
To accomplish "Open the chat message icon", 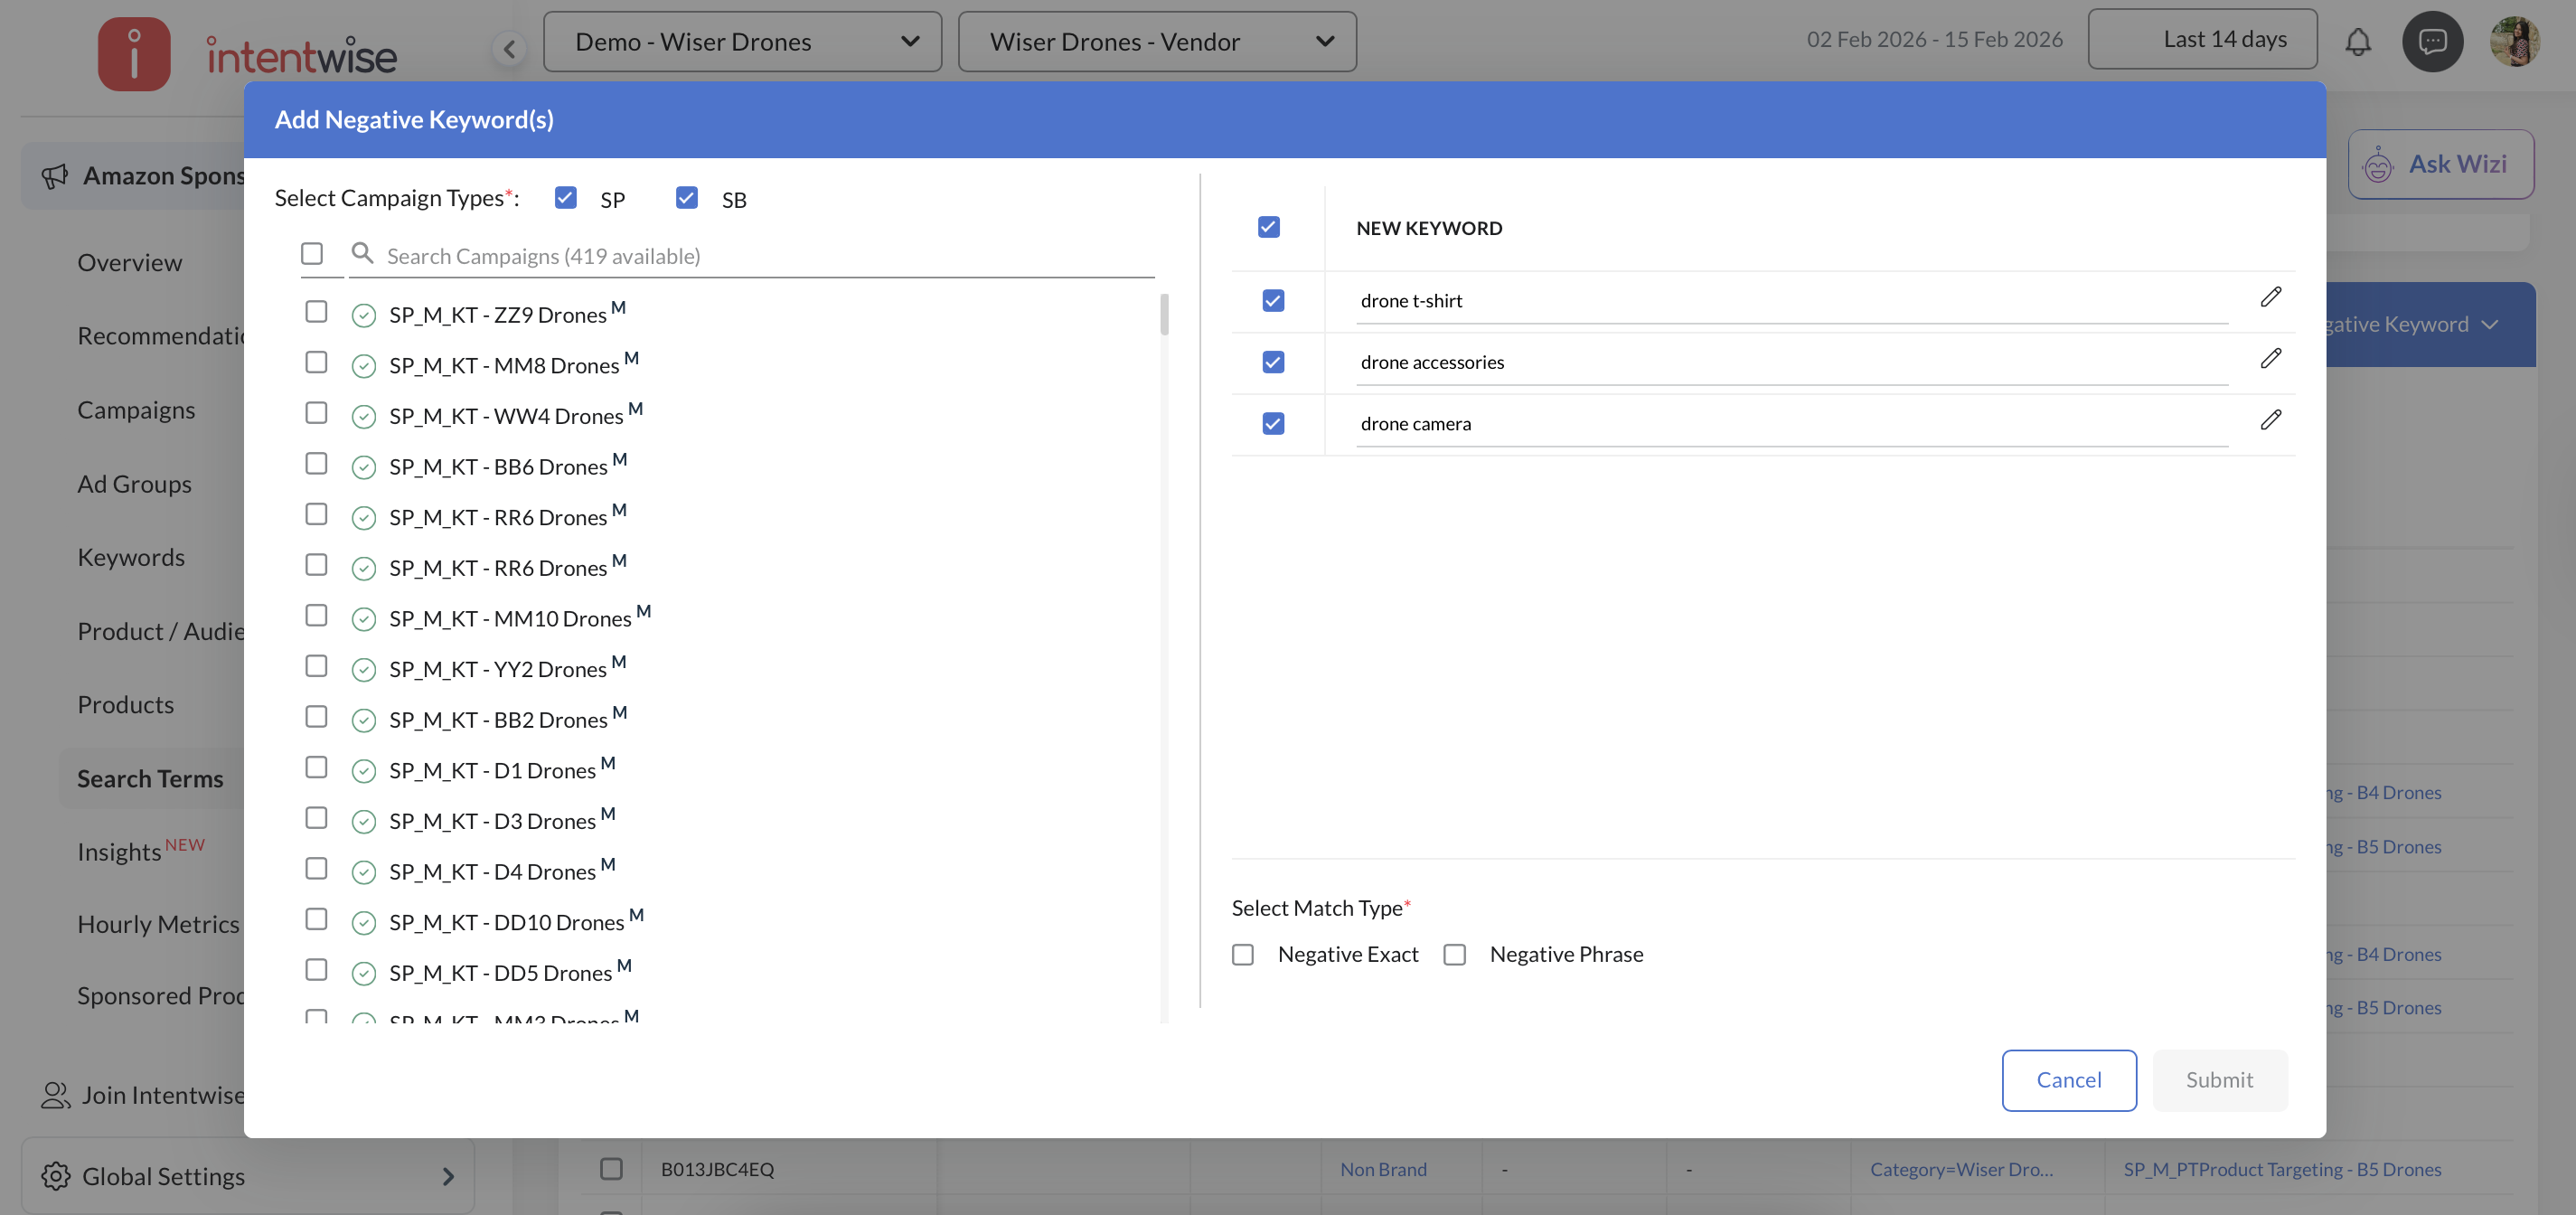I will (2432, 42).
